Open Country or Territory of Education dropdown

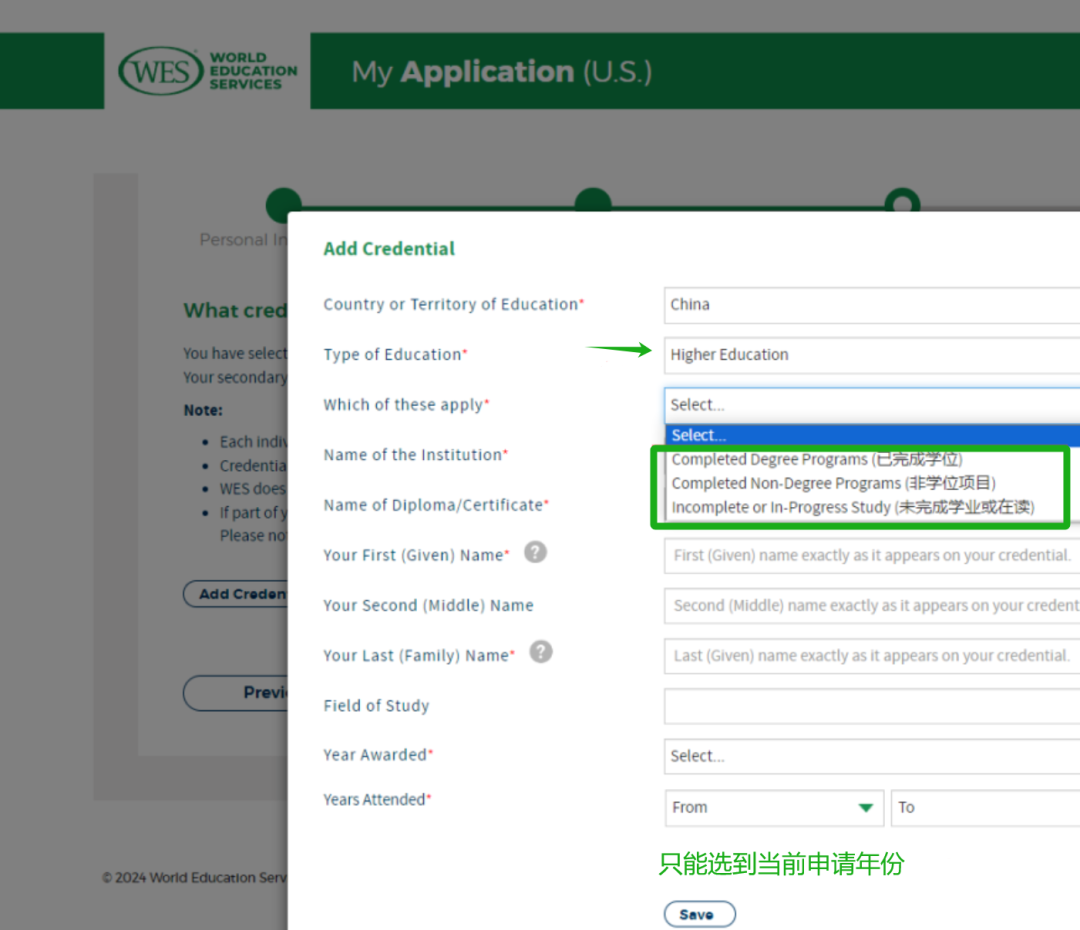pos(870,305)
